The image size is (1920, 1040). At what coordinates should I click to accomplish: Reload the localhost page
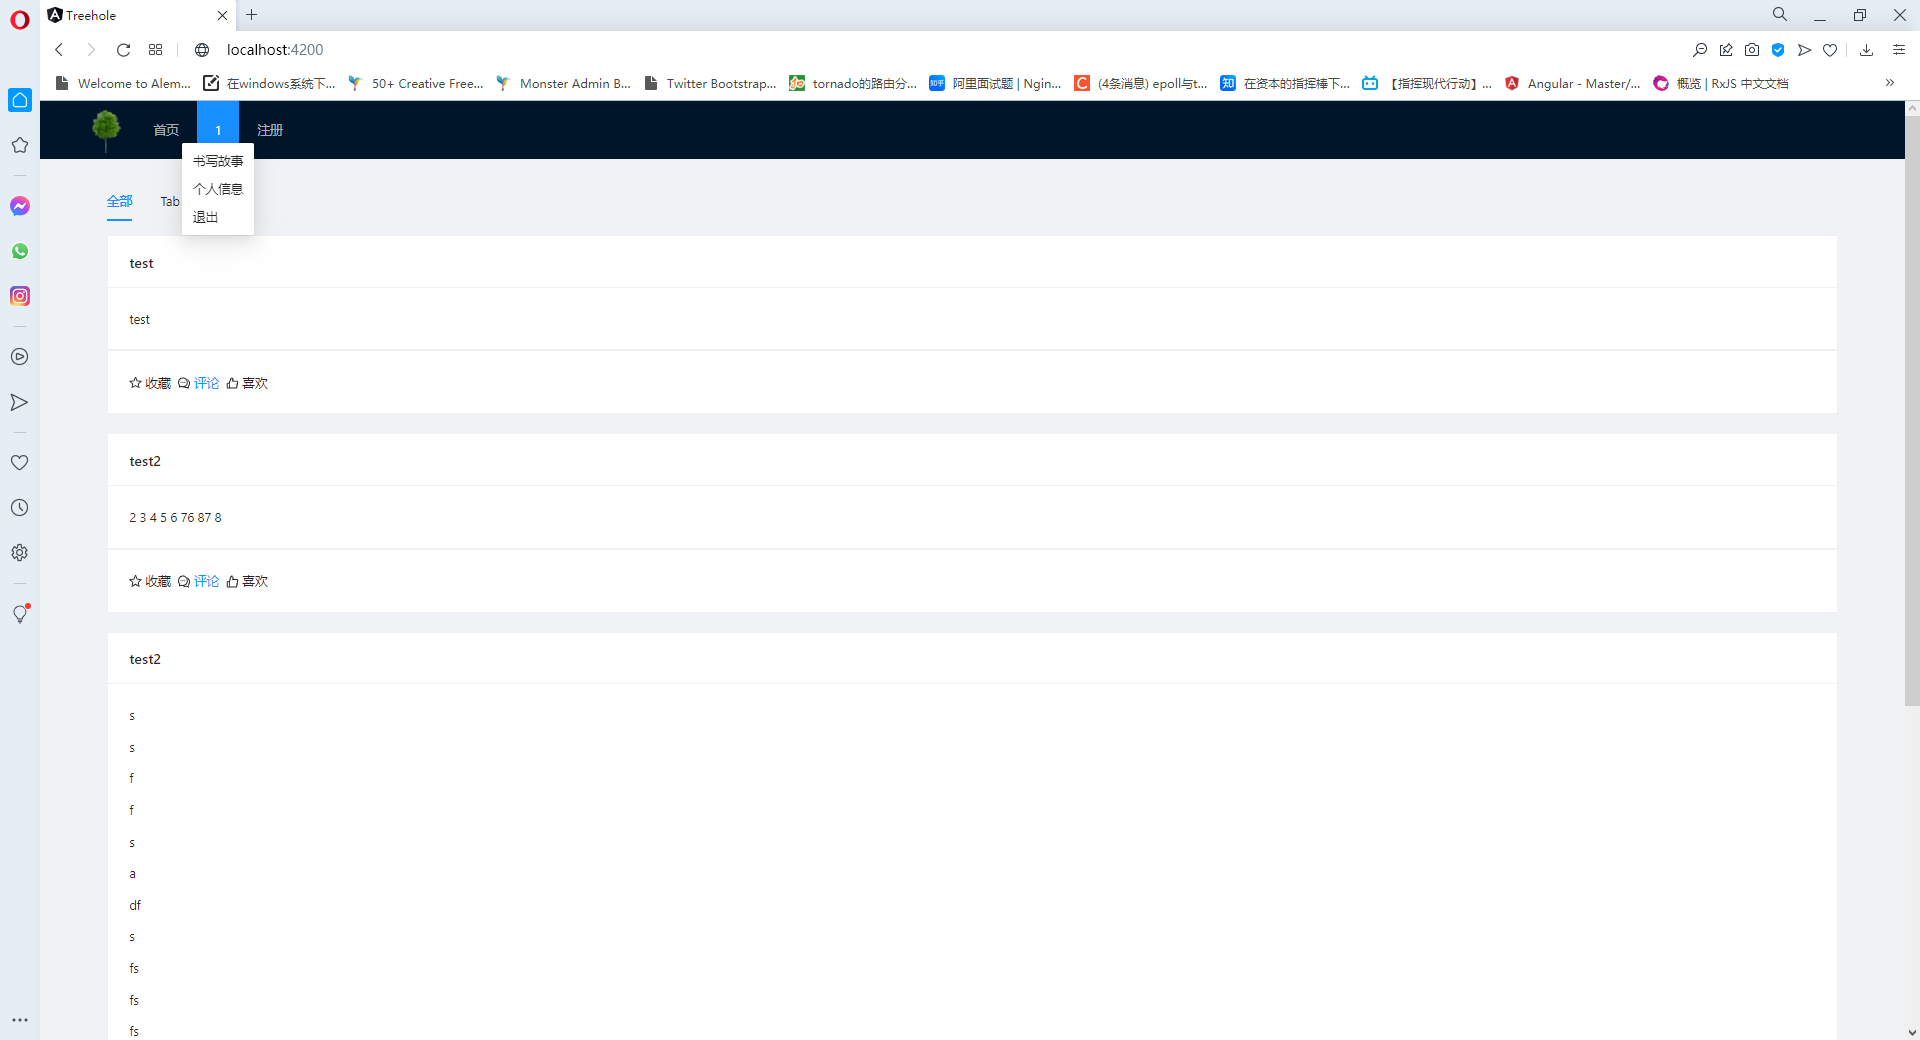tap(123, 50)
